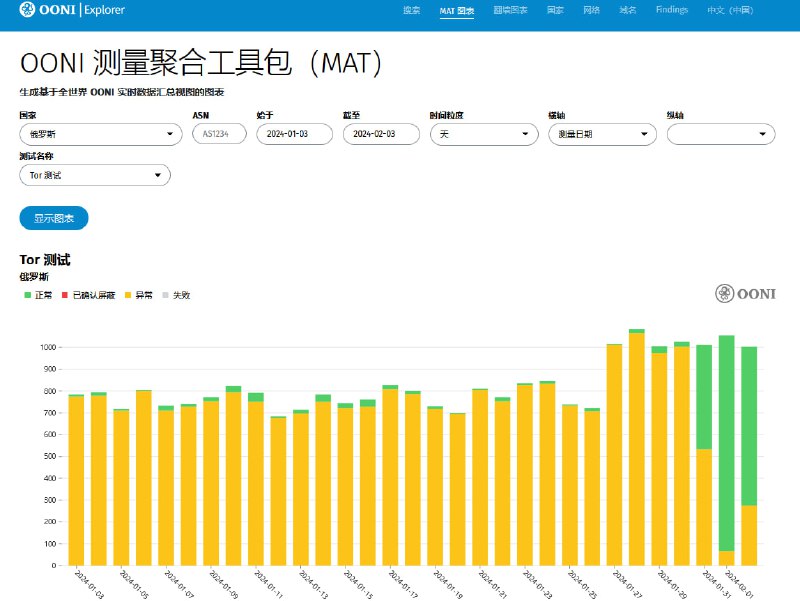The width and height of the screenshot is (800, 601).
Task: Click the x-axis label 2024-01-21
Action: coord(493,585)
